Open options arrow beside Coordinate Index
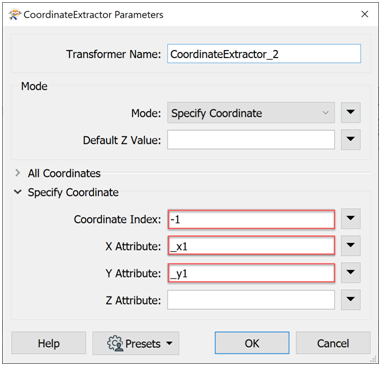The width and height of the screenshot is (381, 366). point(351,219)
